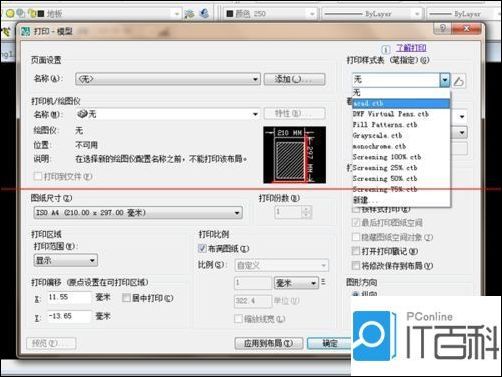Image resolution: width=502 pixels, height=377 pixels.
Task: Select monochrome.ctb plot style
Action: click(401, 146)
